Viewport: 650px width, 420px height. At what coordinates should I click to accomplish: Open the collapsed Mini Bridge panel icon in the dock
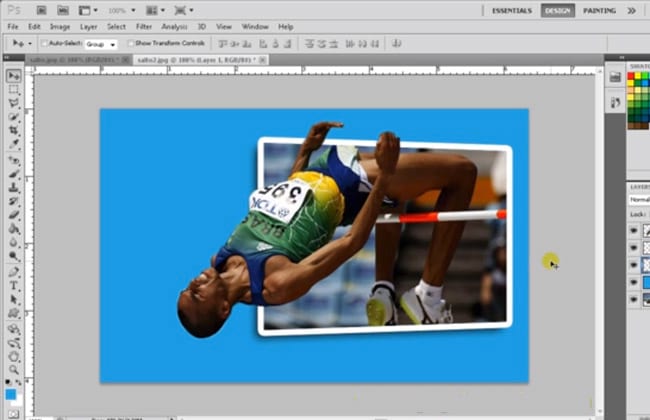(x=615, y=77)
